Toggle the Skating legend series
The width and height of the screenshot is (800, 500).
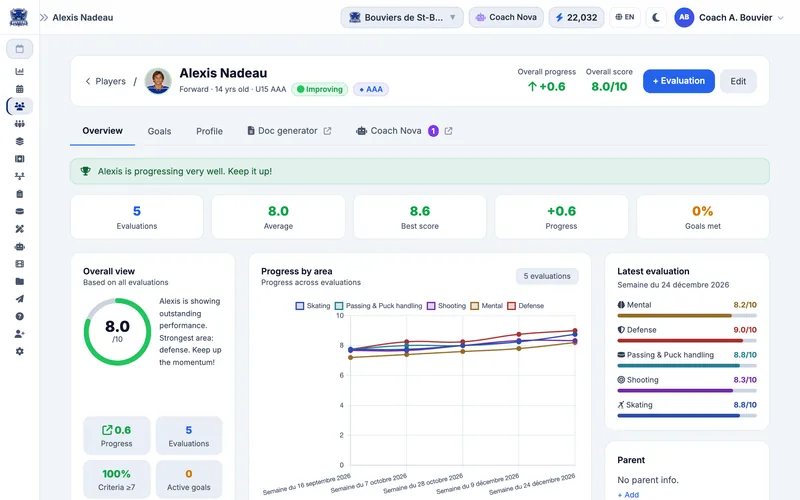[313, 306]
